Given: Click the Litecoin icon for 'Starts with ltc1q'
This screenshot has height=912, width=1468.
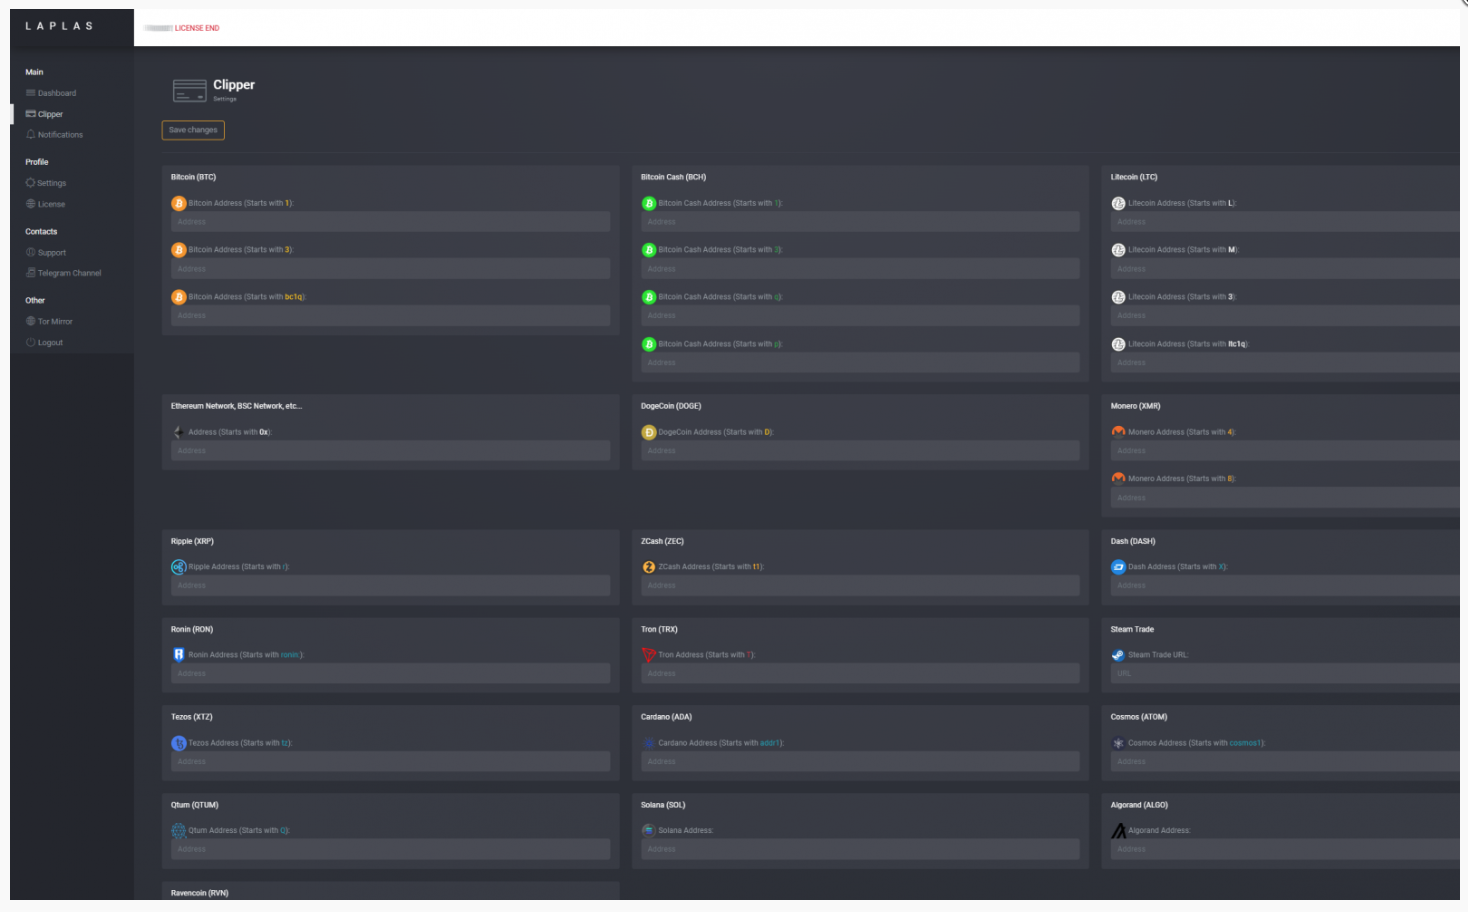Looking at the screenshot, I should [x=1119, y=344].
